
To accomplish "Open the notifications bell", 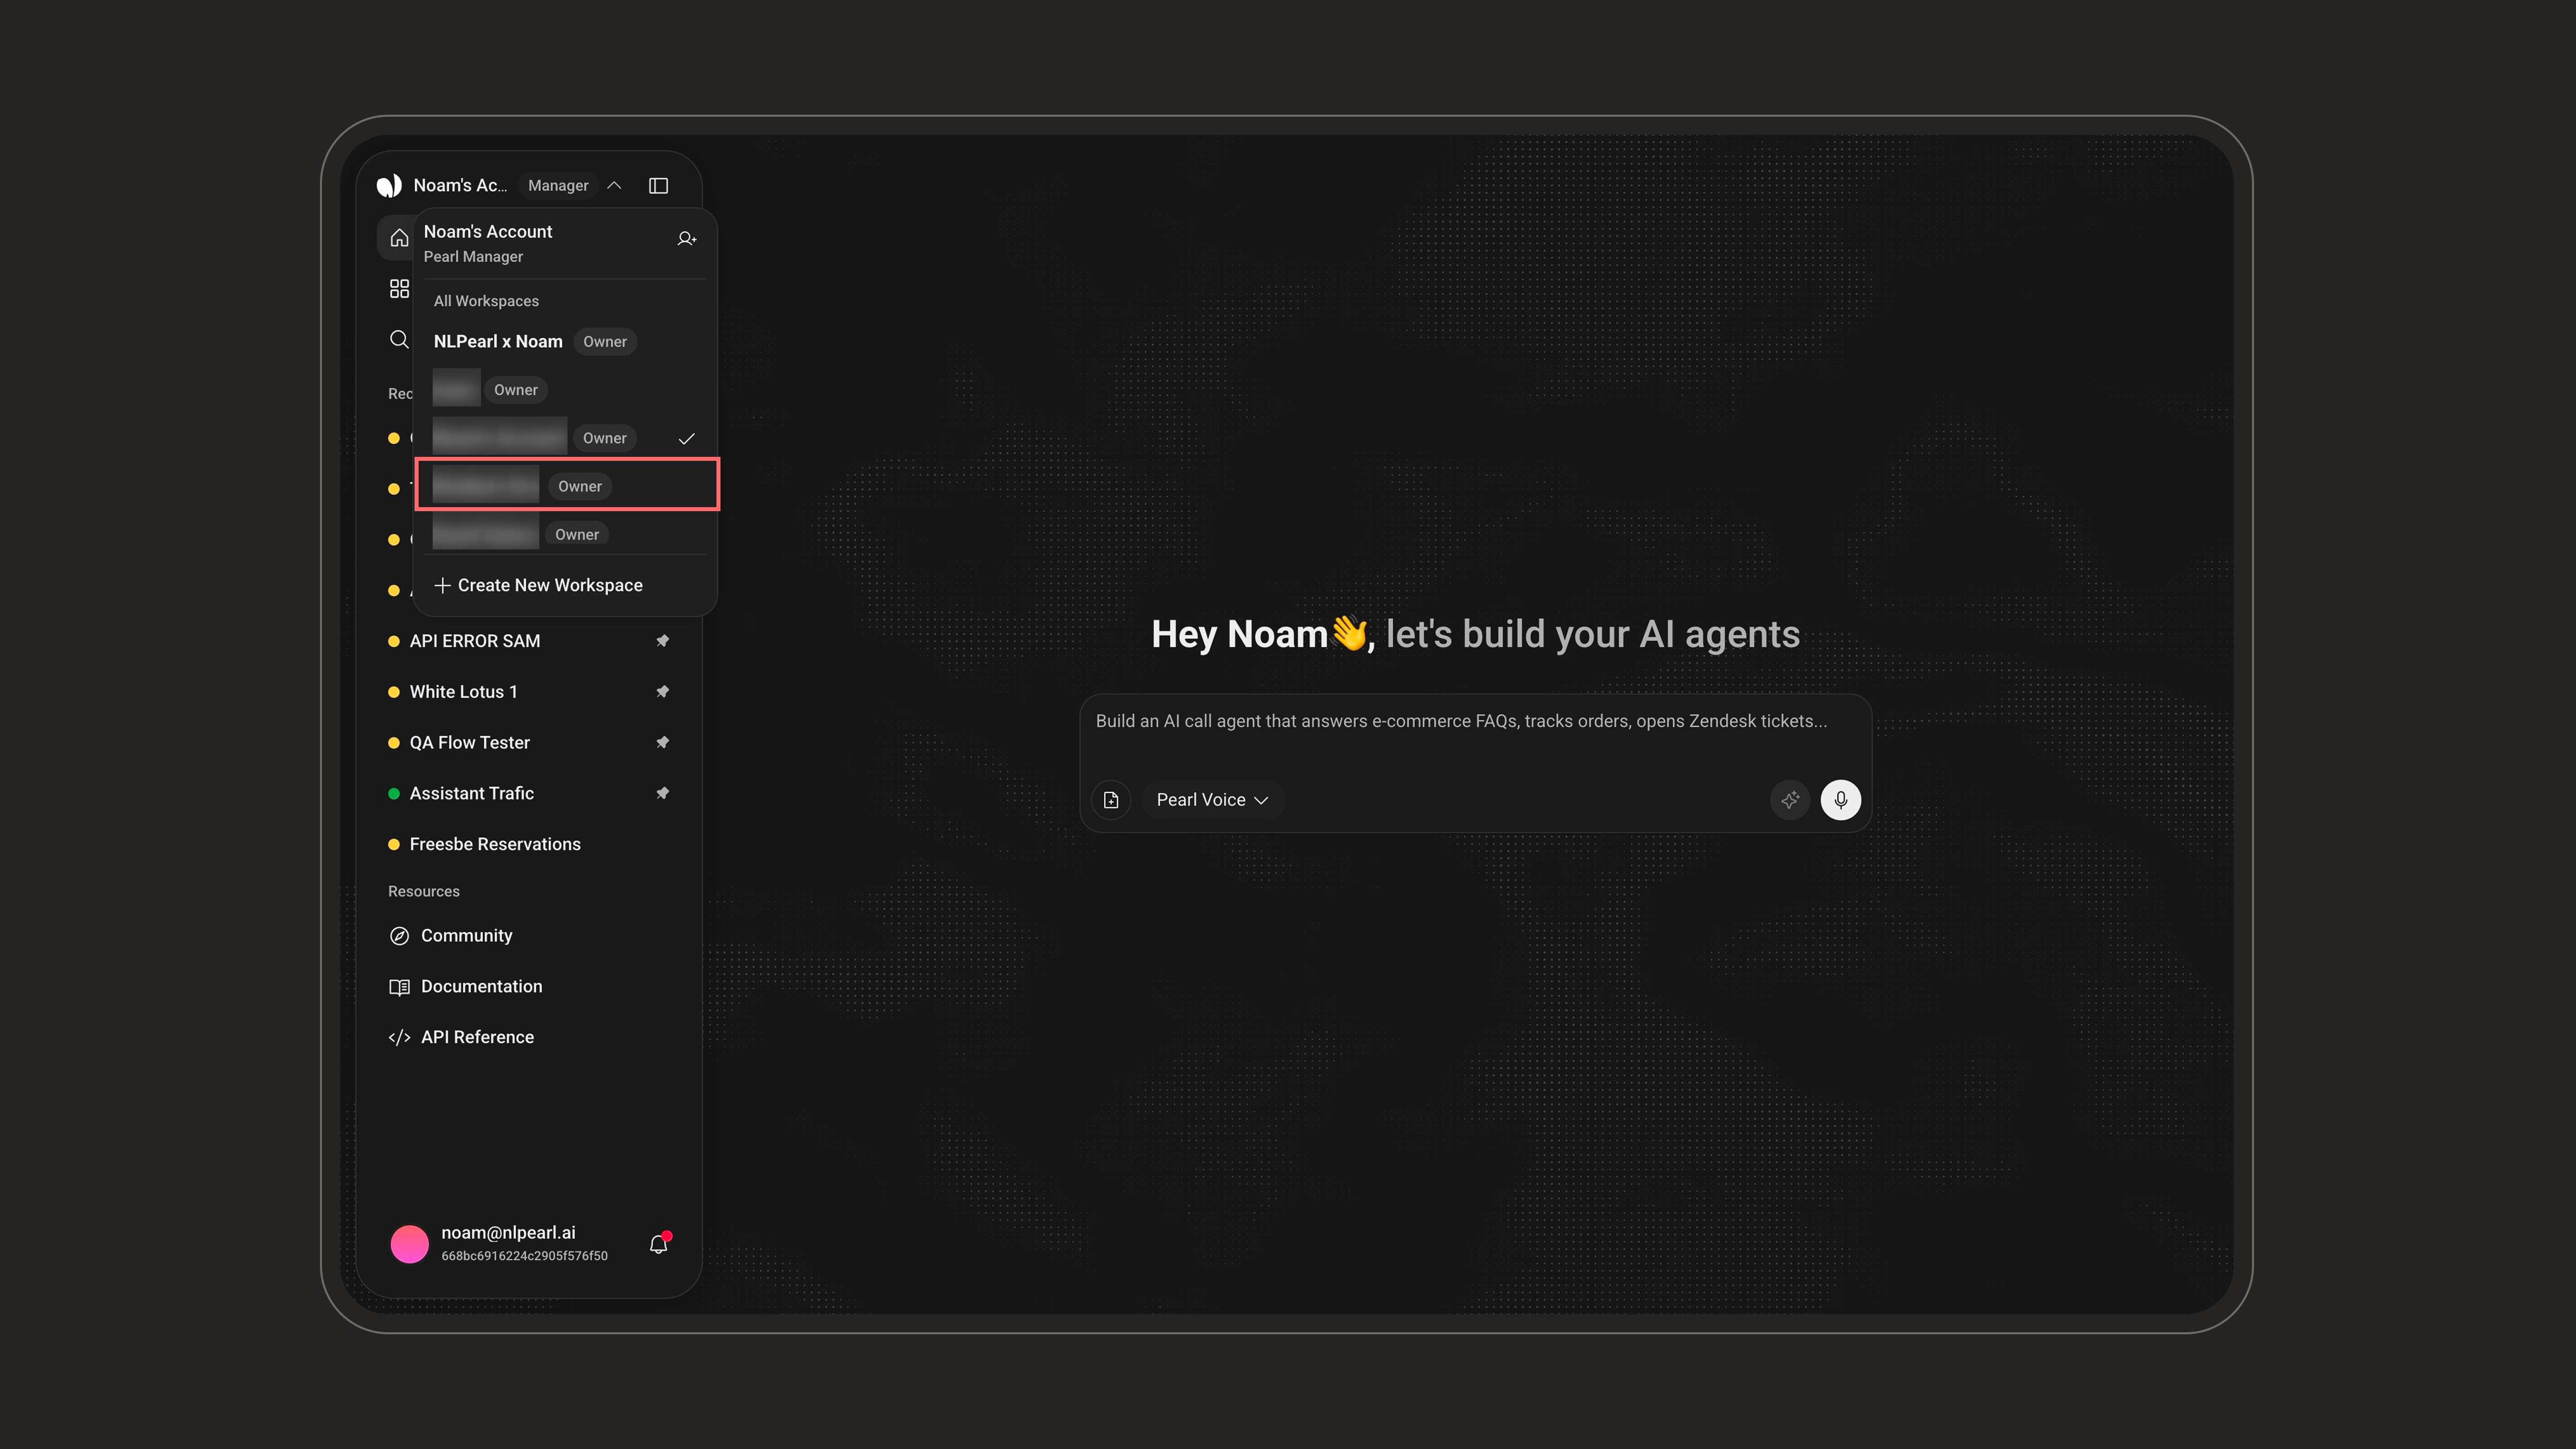I will (x=658, y=1244).
